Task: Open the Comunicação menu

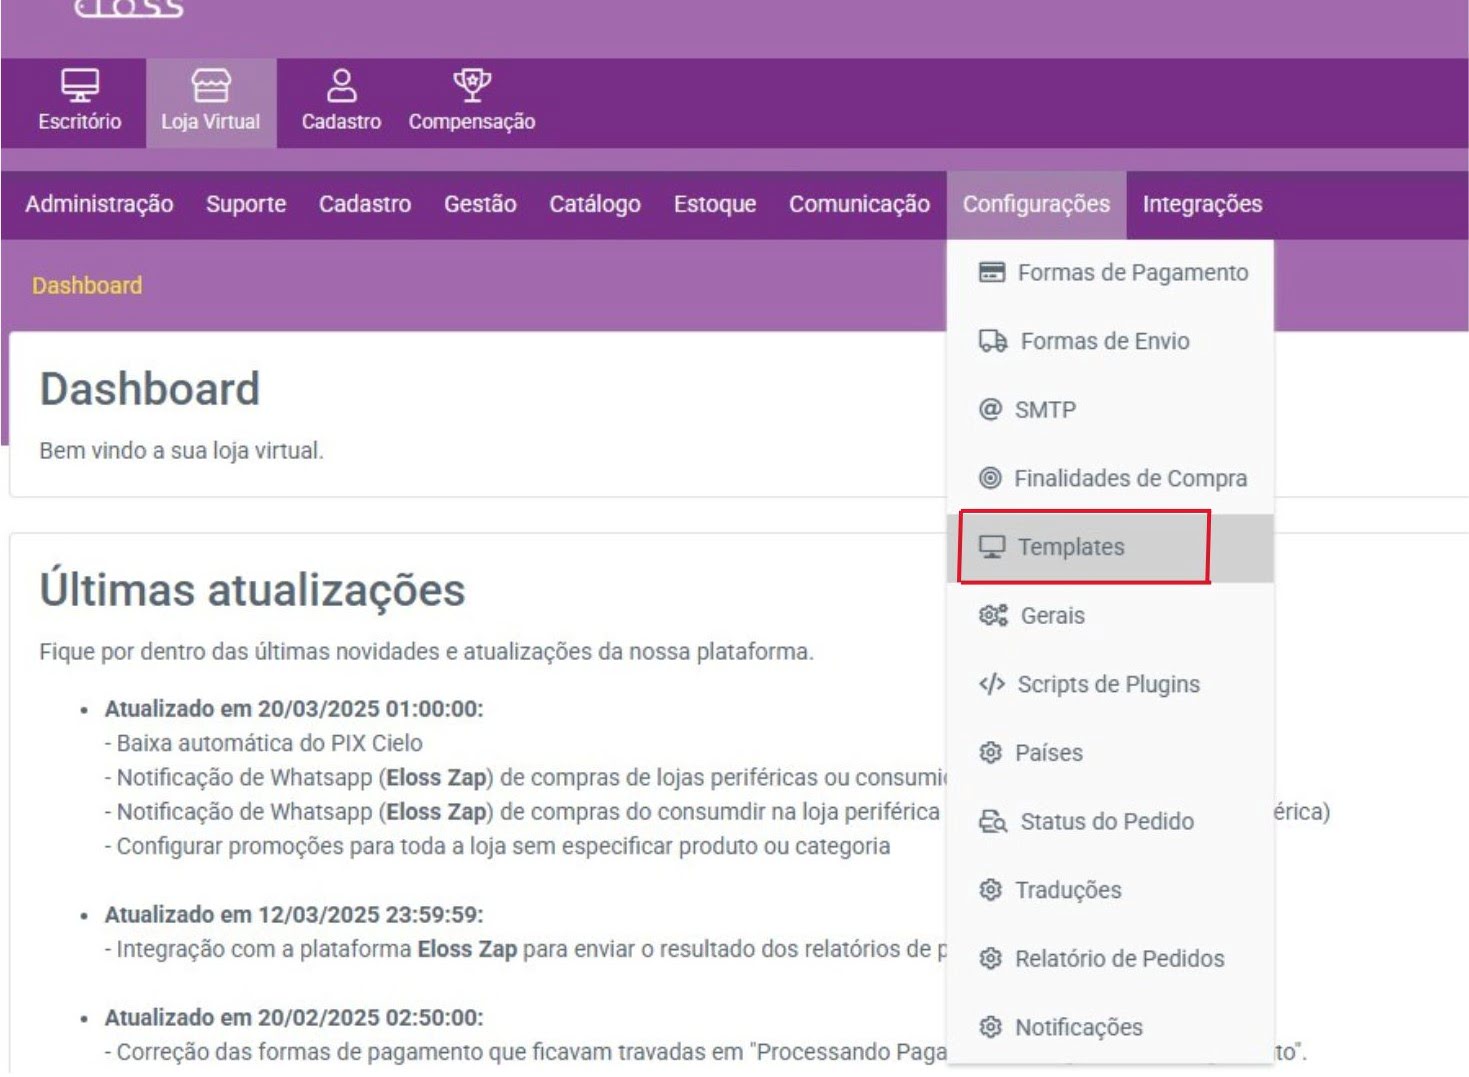Action: point(860,204)
